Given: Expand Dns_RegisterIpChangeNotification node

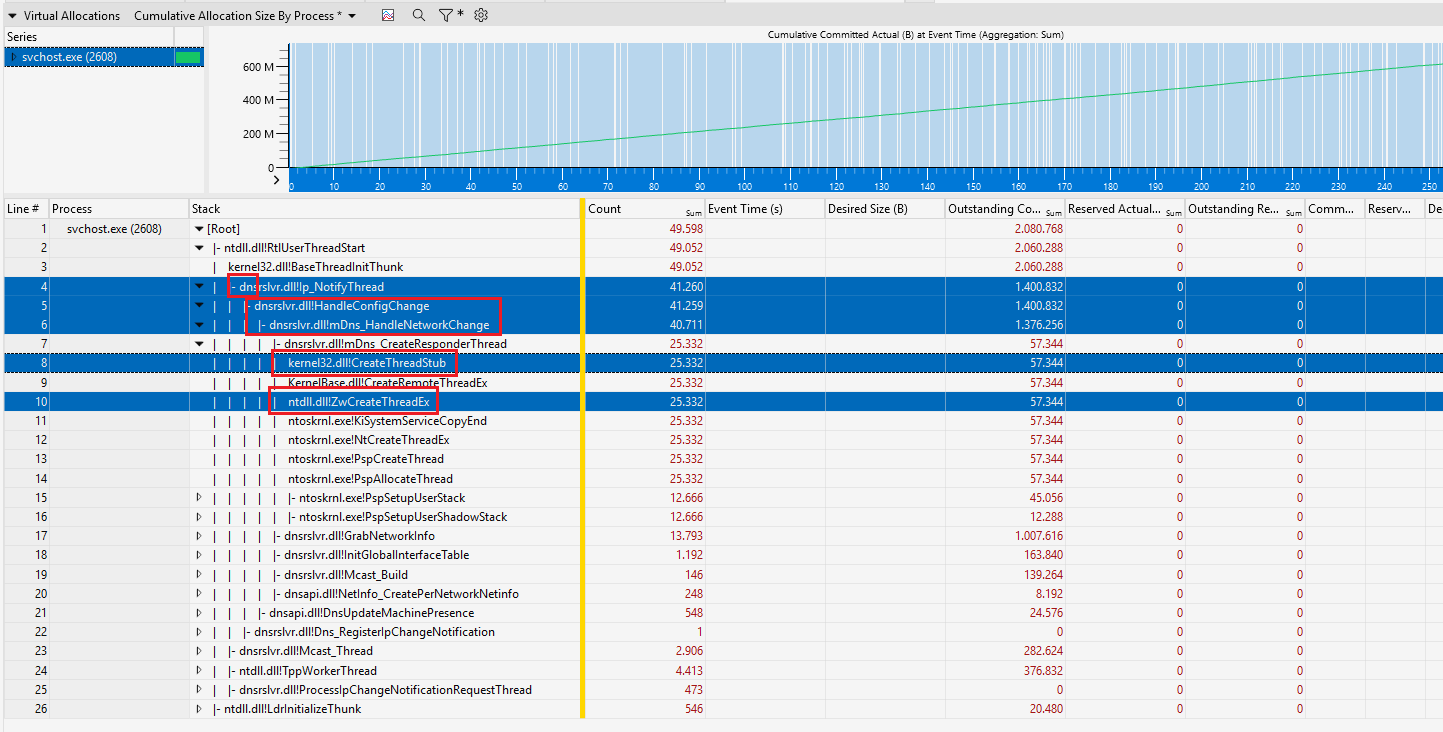Looking at the screenshot, I should (199, 632).
